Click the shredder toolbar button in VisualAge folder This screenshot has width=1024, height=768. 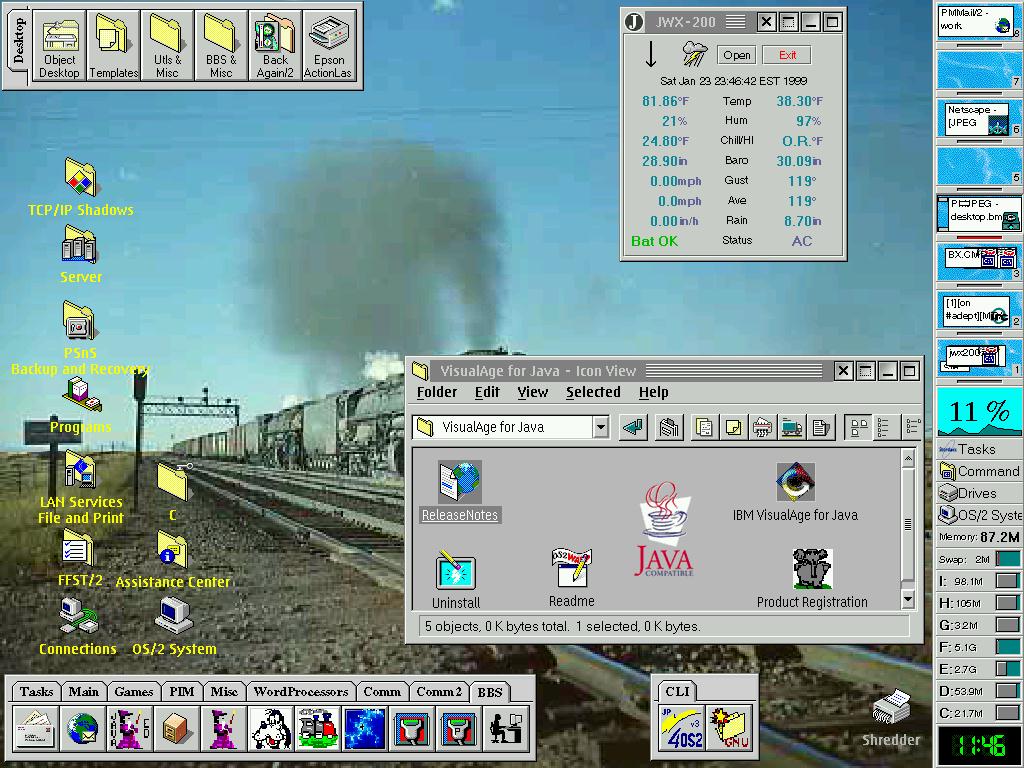762,428
